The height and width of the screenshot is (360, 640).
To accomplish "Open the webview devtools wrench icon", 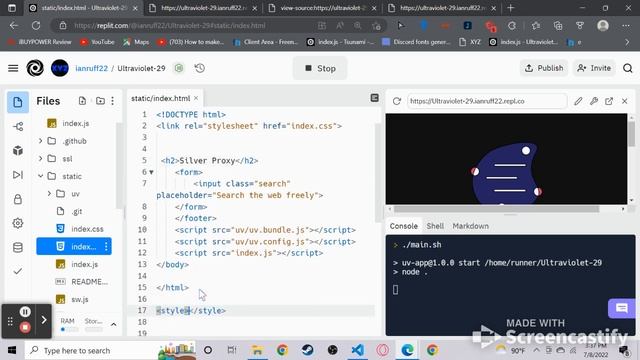I will (x=593, y=101).
